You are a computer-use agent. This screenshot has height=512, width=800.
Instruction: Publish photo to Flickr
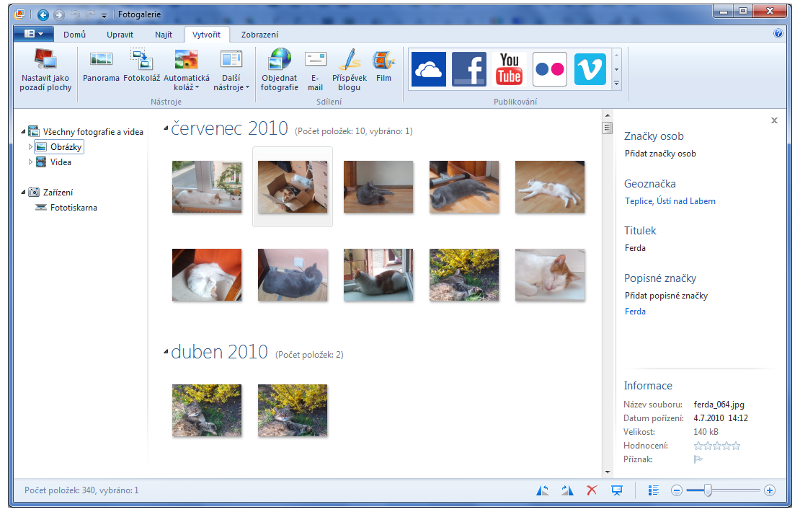coord(549,69)
